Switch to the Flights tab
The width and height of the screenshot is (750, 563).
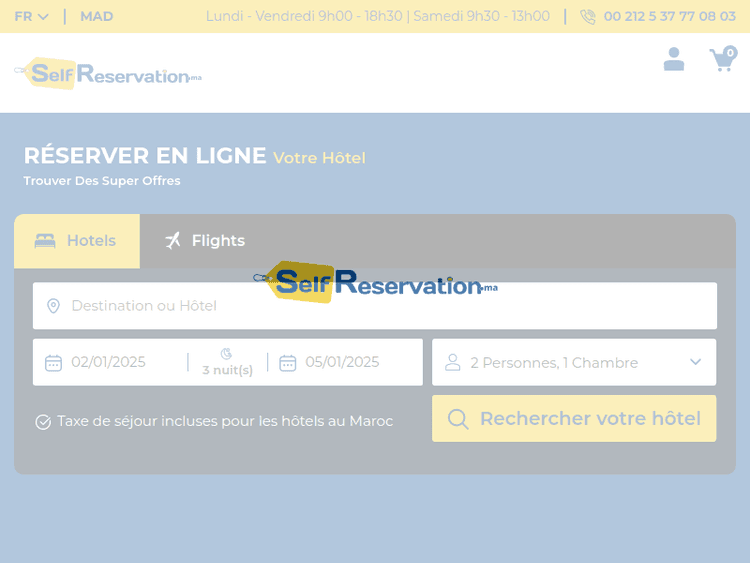click(205, 241)
